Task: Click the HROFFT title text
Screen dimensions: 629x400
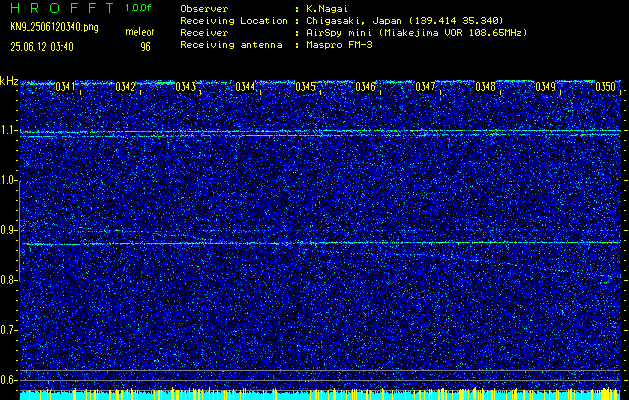Action: (63, 8)
